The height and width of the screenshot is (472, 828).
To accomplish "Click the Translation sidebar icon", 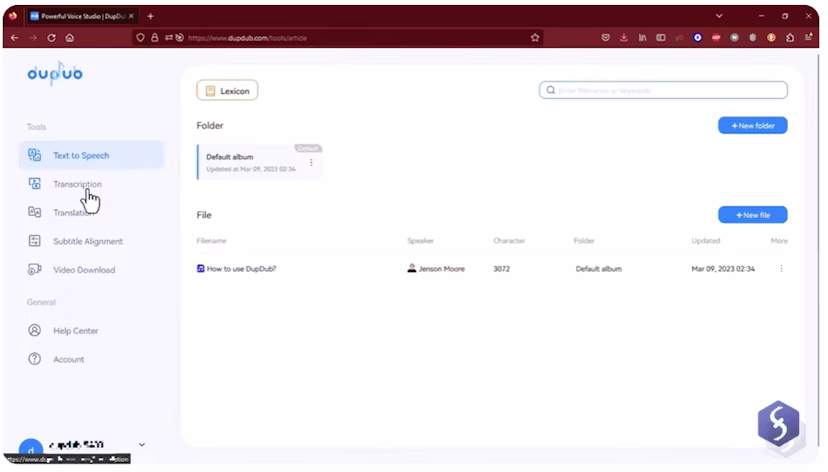I will pos(34,212).
